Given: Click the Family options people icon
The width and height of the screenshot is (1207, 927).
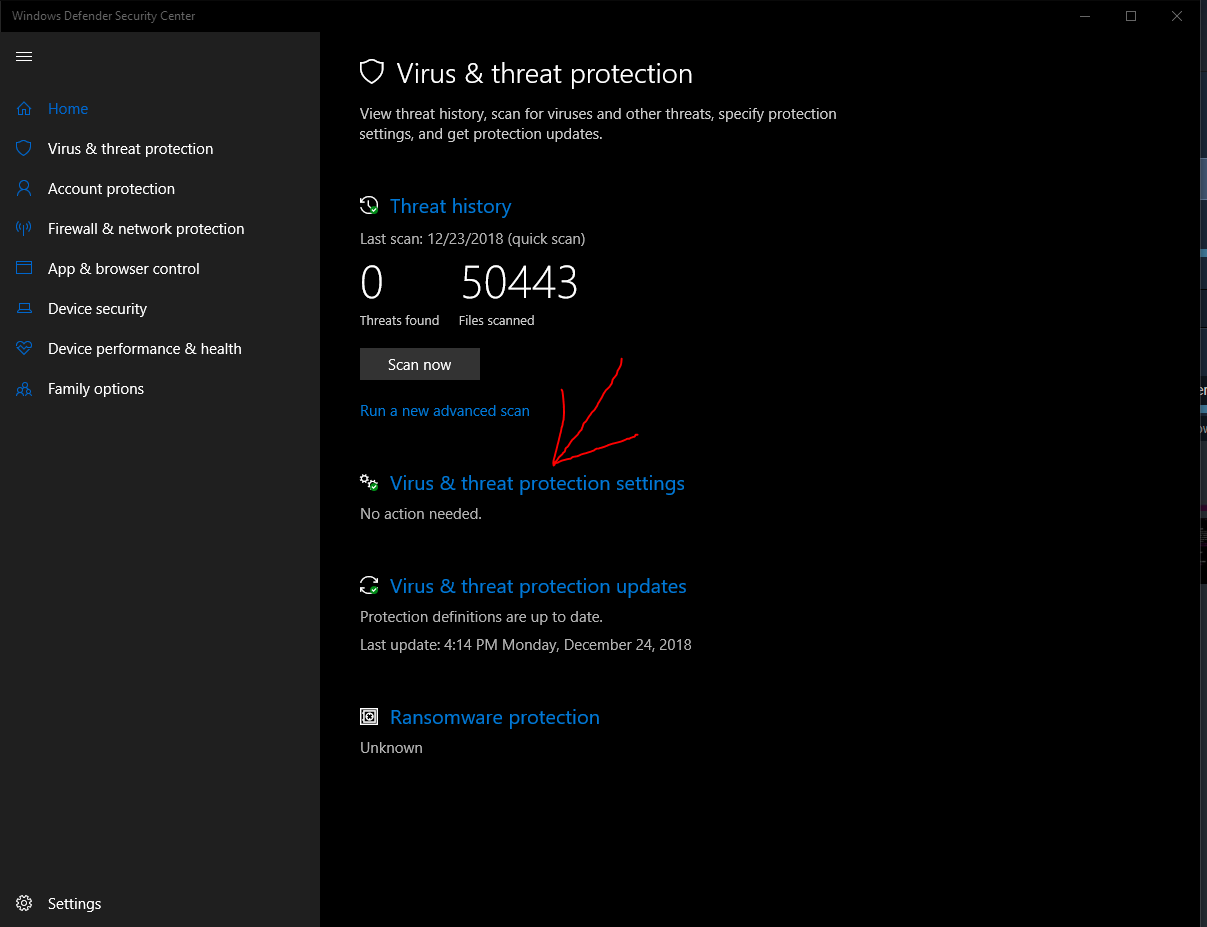Looking at the screenshot, I should [x=24, y=389].
